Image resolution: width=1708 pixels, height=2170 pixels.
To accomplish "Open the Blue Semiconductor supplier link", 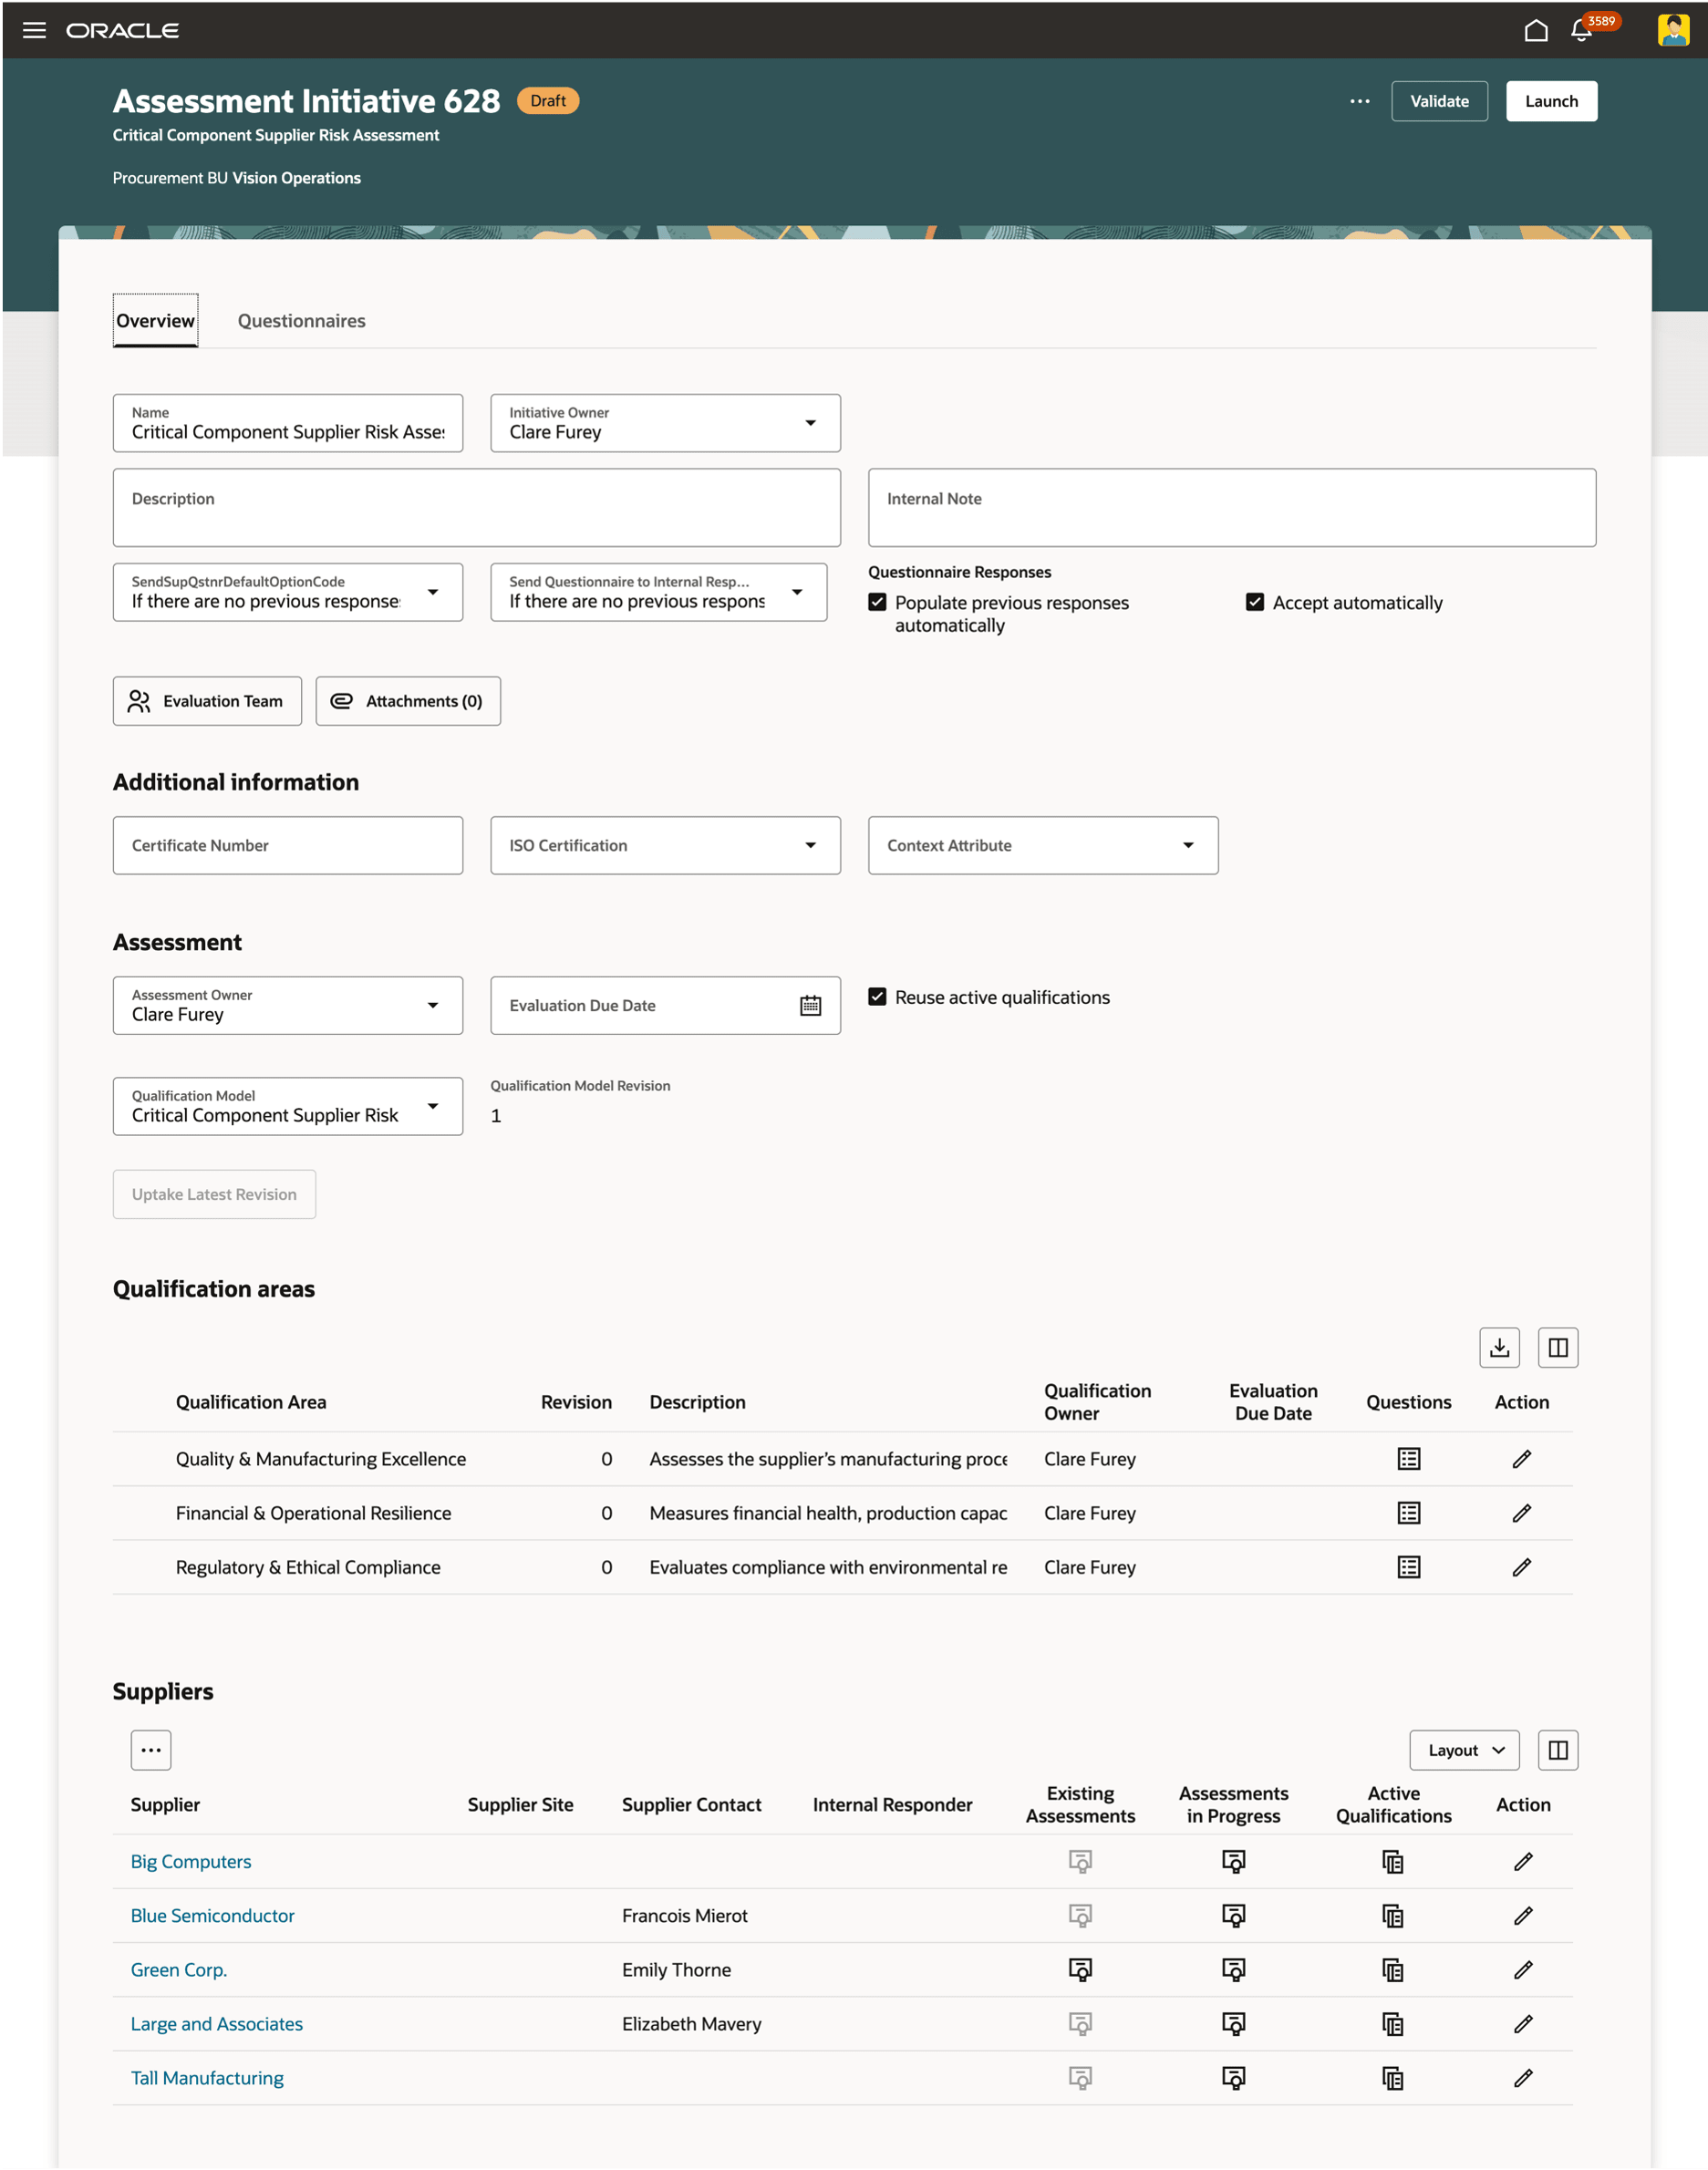I will [x=212, y=1915].
